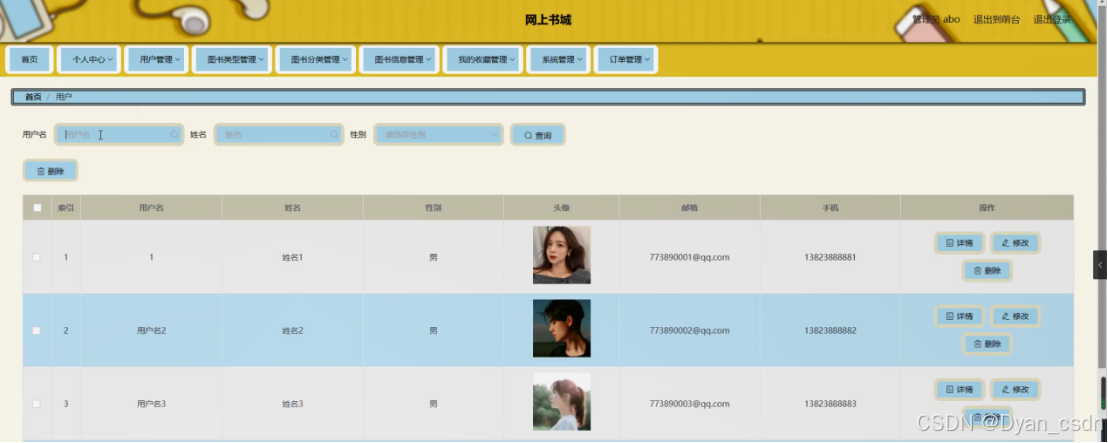Viewport: 1108px width, 443px height.
Task: Check the checkbox for row 1
Action: click(x=37, y=257)
